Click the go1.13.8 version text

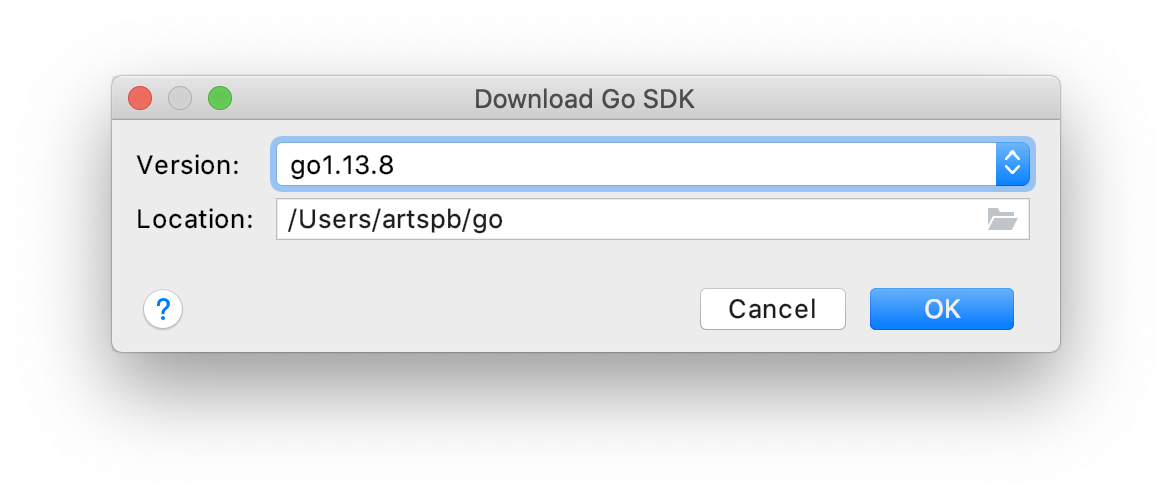[x=342, y=165]
